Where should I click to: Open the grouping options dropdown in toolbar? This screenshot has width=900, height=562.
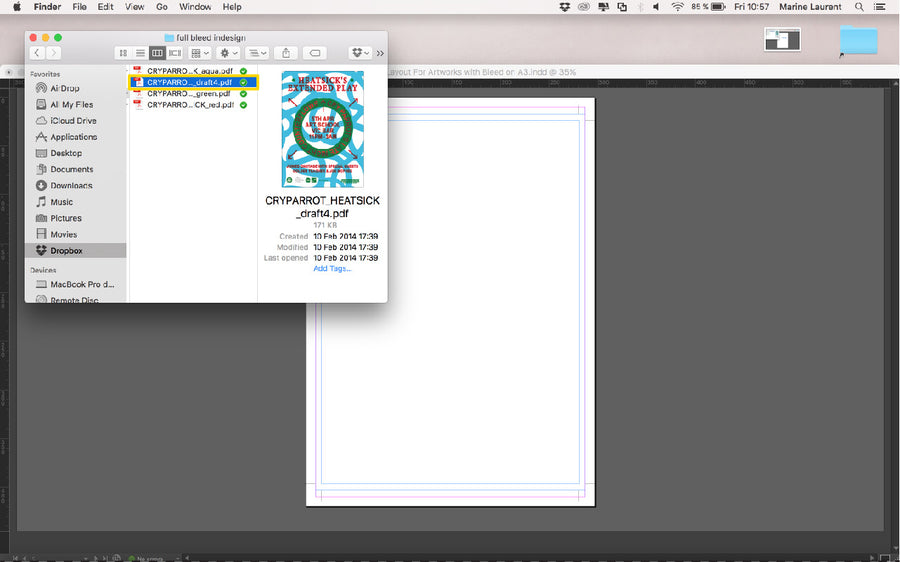tap(257, 53)
